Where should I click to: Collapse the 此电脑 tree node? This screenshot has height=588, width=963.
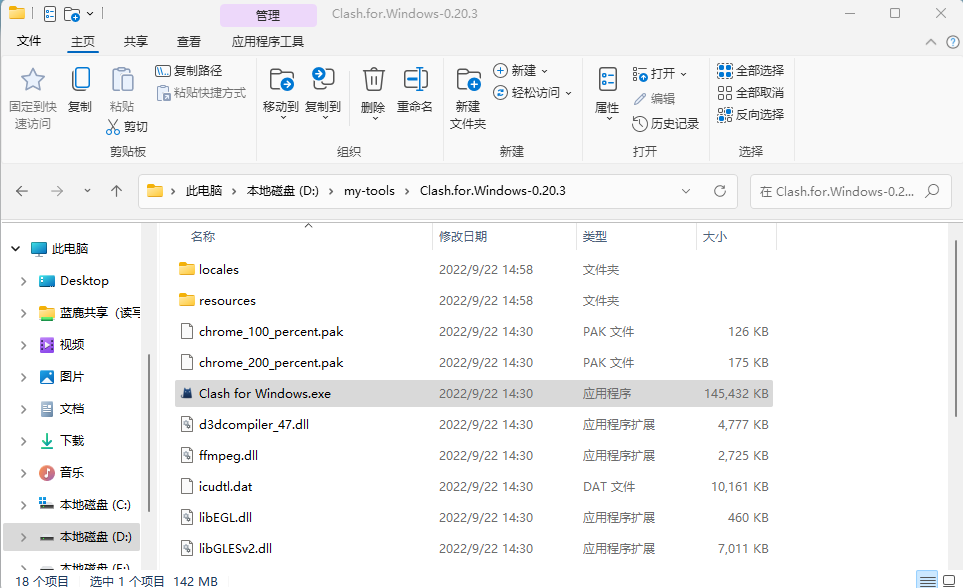click(x=15, y=249)
